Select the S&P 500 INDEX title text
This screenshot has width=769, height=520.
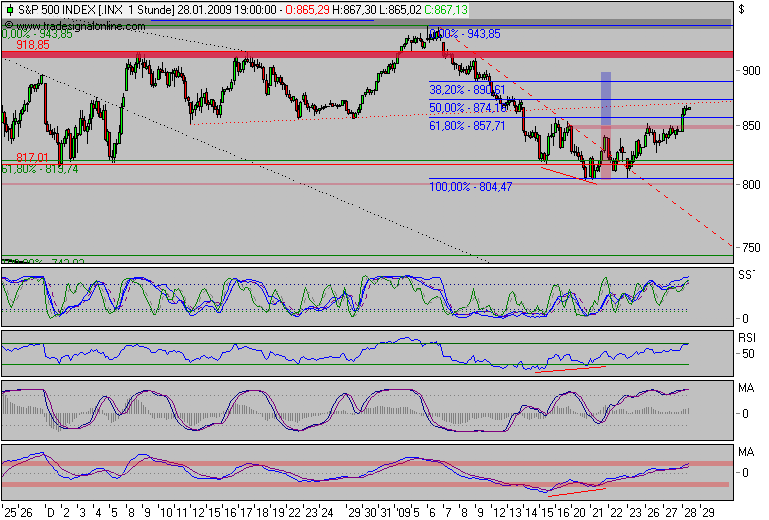[57, 10]
